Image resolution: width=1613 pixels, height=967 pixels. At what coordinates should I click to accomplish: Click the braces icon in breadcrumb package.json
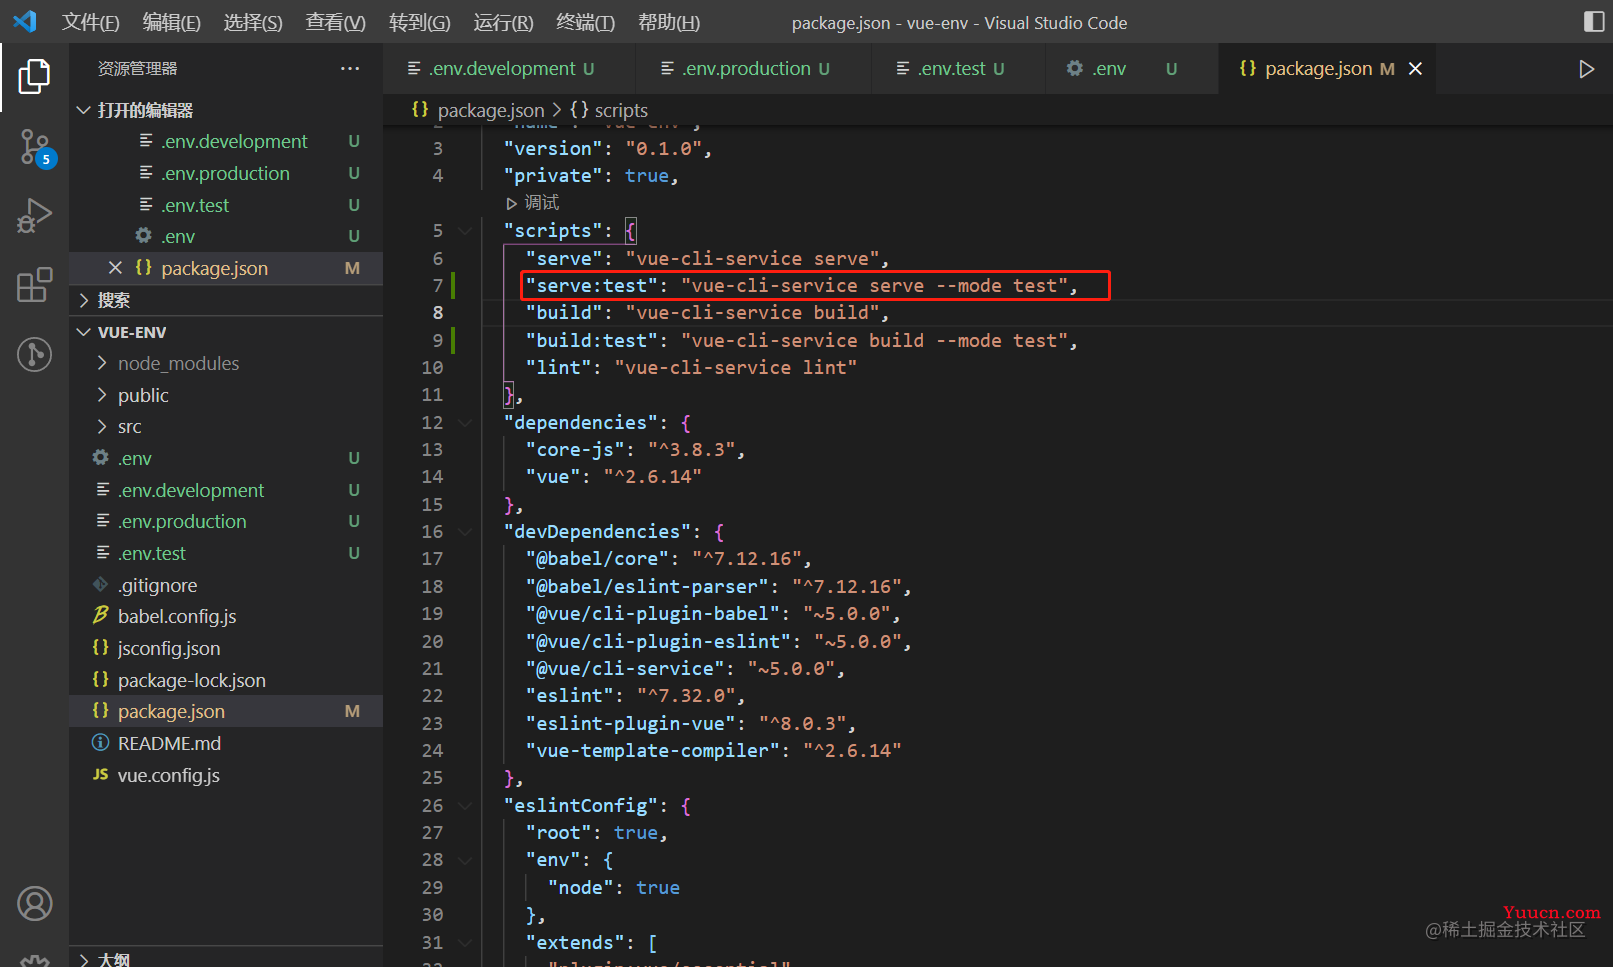[x=420, y=110]
